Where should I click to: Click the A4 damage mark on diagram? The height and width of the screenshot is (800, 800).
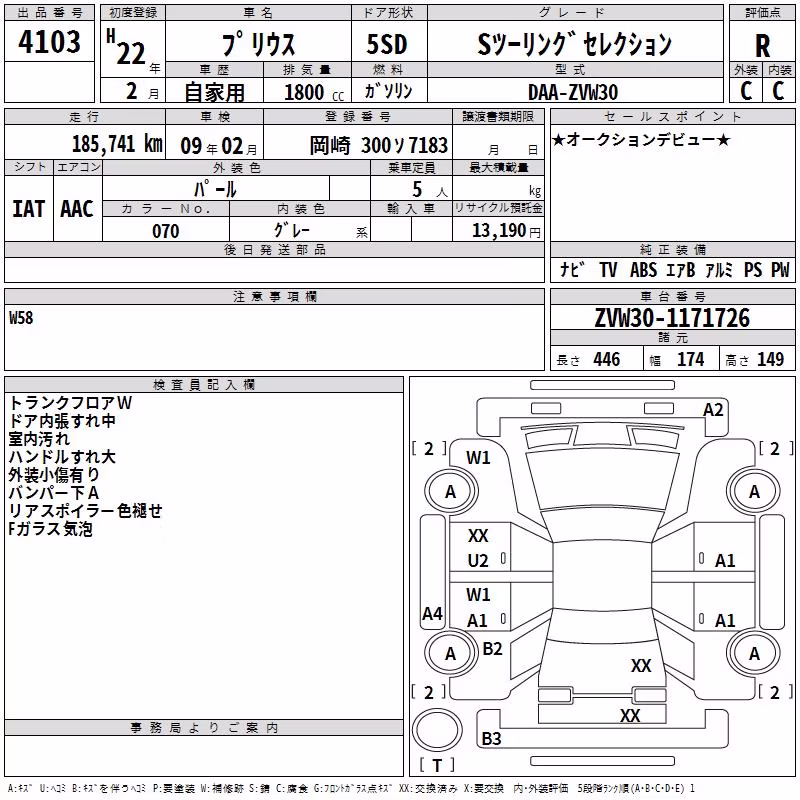pyautogui.click(x=432, y=613)
